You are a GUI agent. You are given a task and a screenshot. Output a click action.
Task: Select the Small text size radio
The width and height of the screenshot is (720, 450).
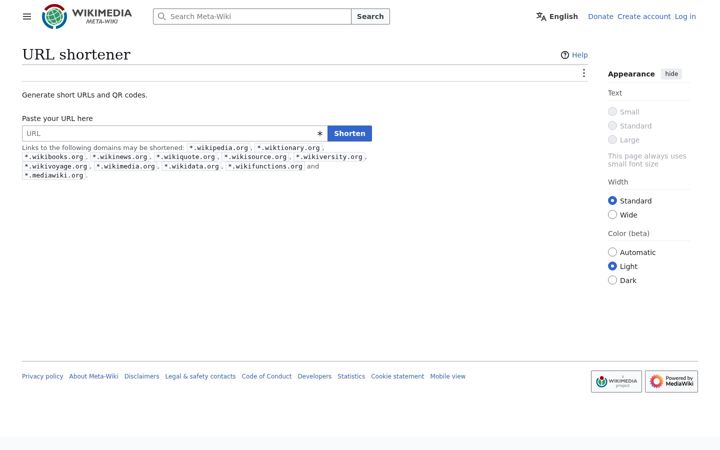[x=612, y=112]
